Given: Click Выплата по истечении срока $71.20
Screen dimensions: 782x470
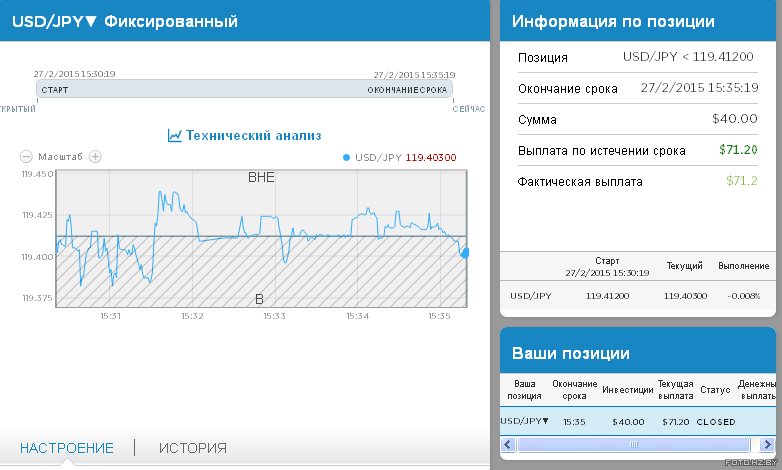Looking at the screenshot, I should click(738, 150).
